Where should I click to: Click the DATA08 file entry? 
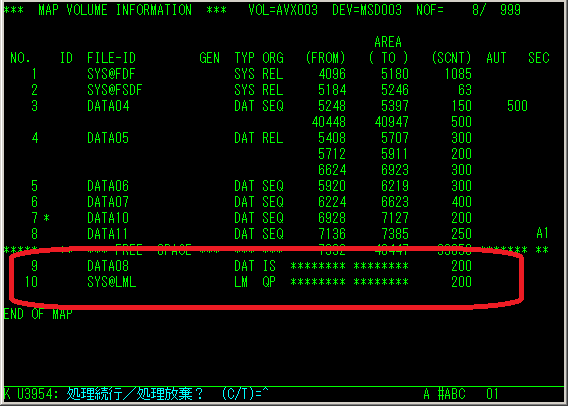pos(108,266)
